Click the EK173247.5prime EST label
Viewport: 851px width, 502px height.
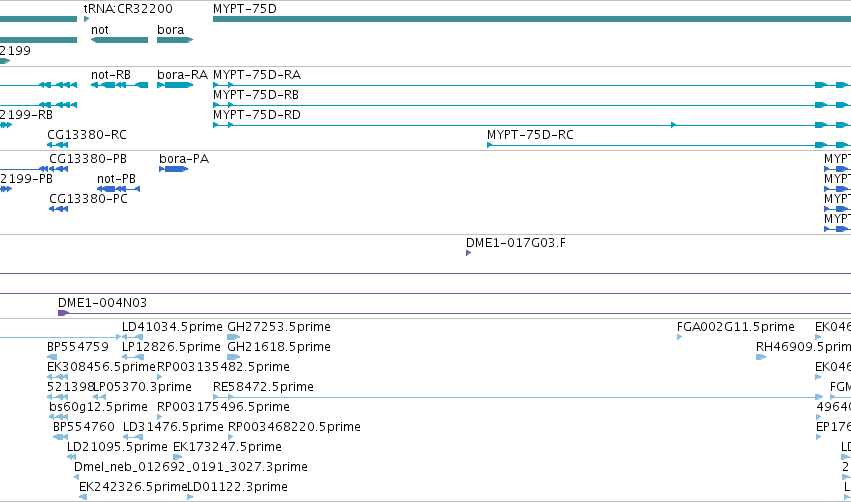point(227,447)
